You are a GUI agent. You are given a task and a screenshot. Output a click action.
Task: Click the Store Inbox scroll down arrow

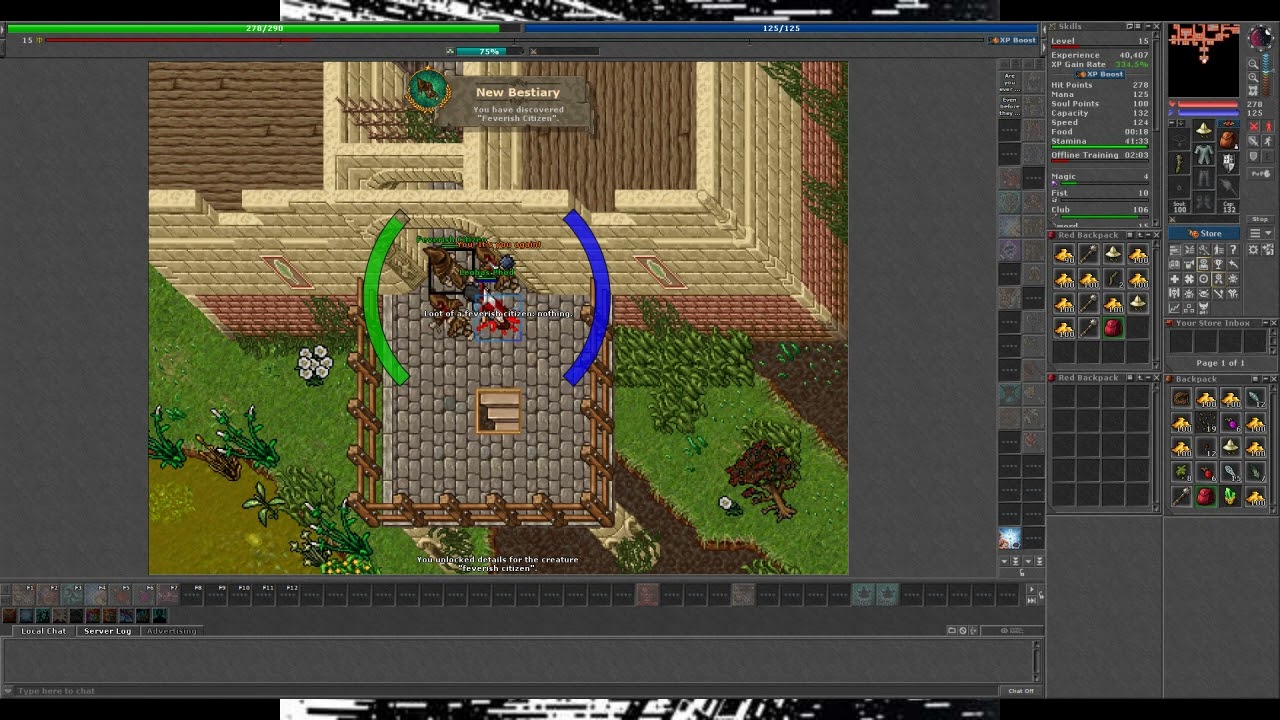[1273, 352]
